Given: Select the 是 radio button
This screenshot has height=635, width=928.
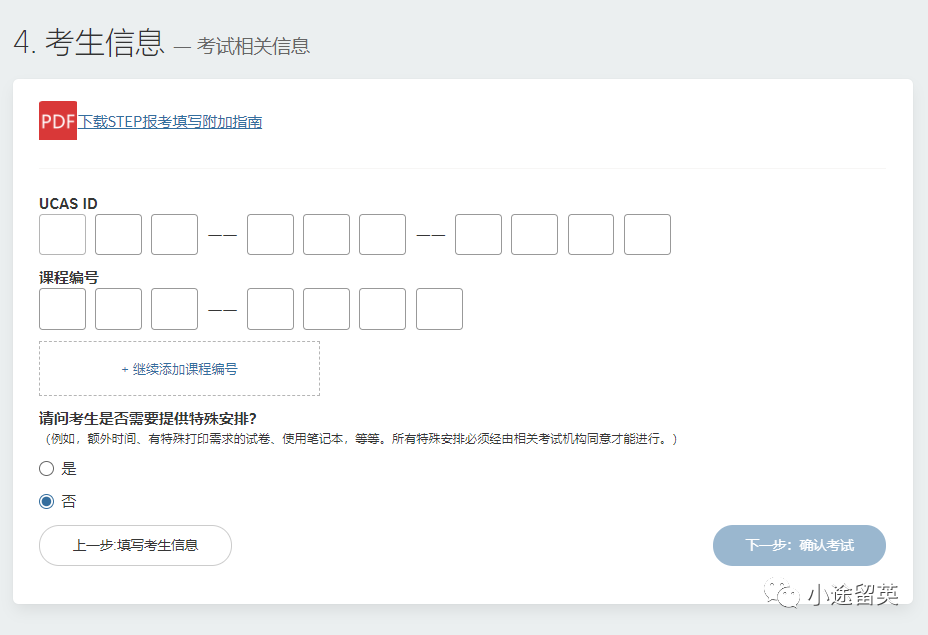Looking at the screenshot, I should tap(47, 469).
